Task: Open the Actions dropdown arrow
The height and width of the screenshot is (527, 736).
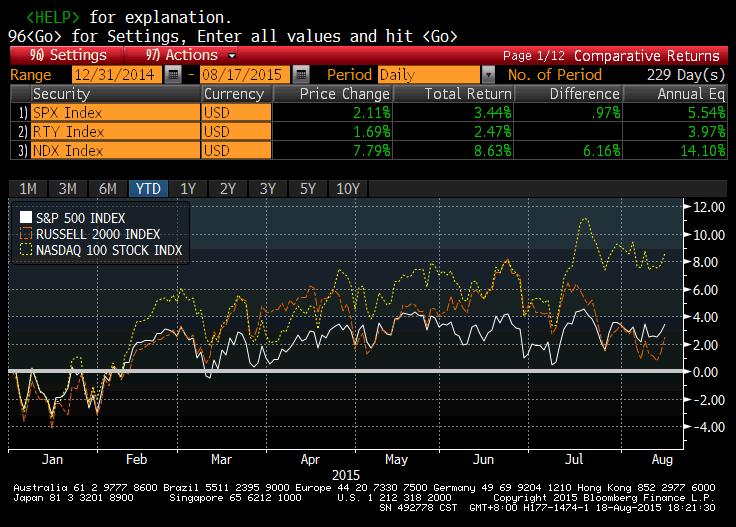Action: [231, 55]
